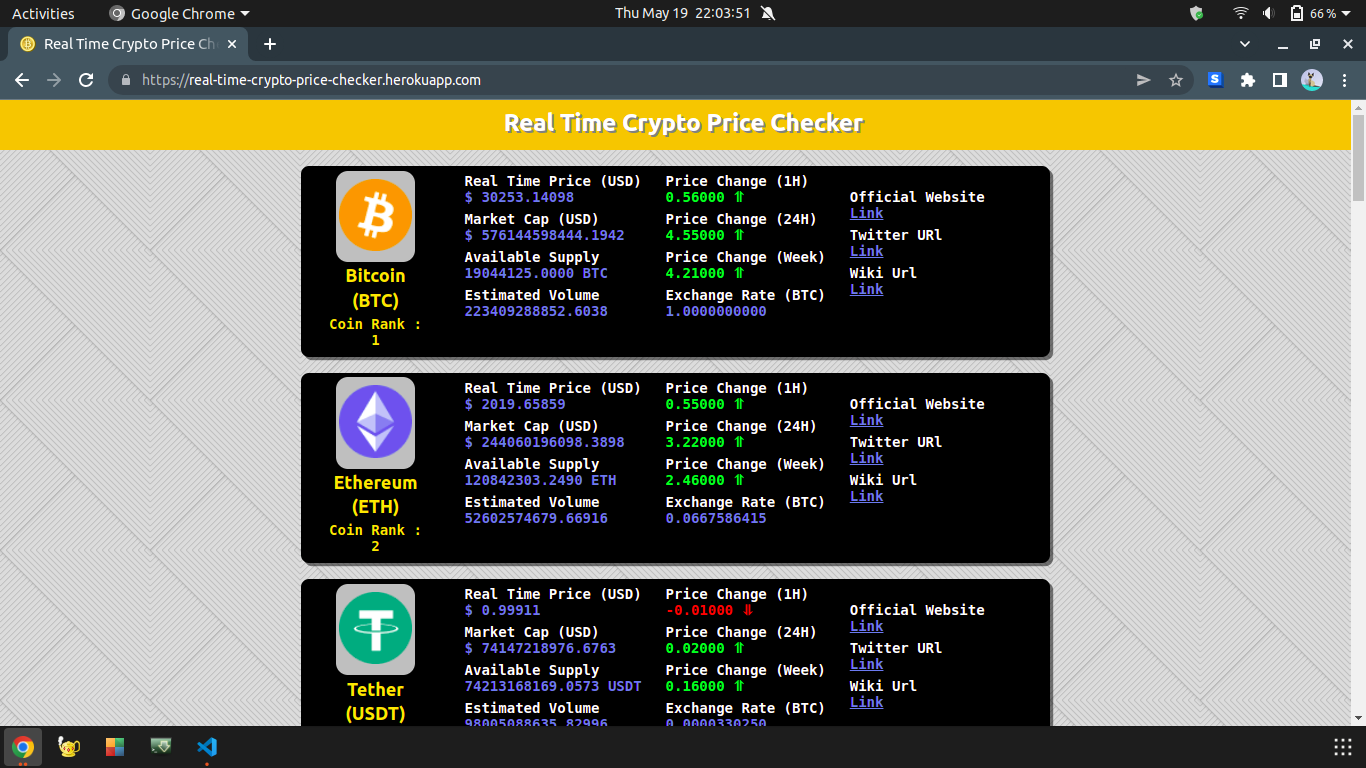Open the green image taskbar app
1366x768 pixels.
click(161, 746)
